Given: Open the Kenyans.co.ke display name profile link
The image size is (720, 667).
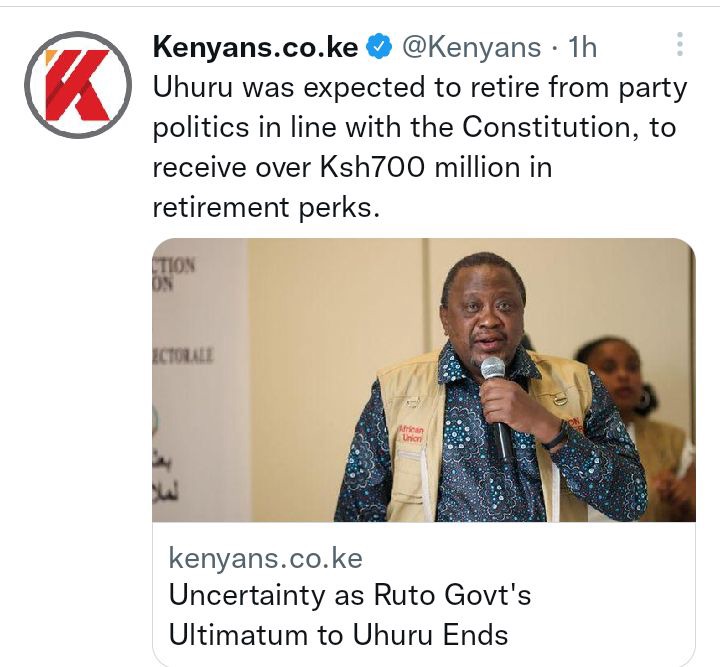Looking at the screenshot, I should [255, 47].
